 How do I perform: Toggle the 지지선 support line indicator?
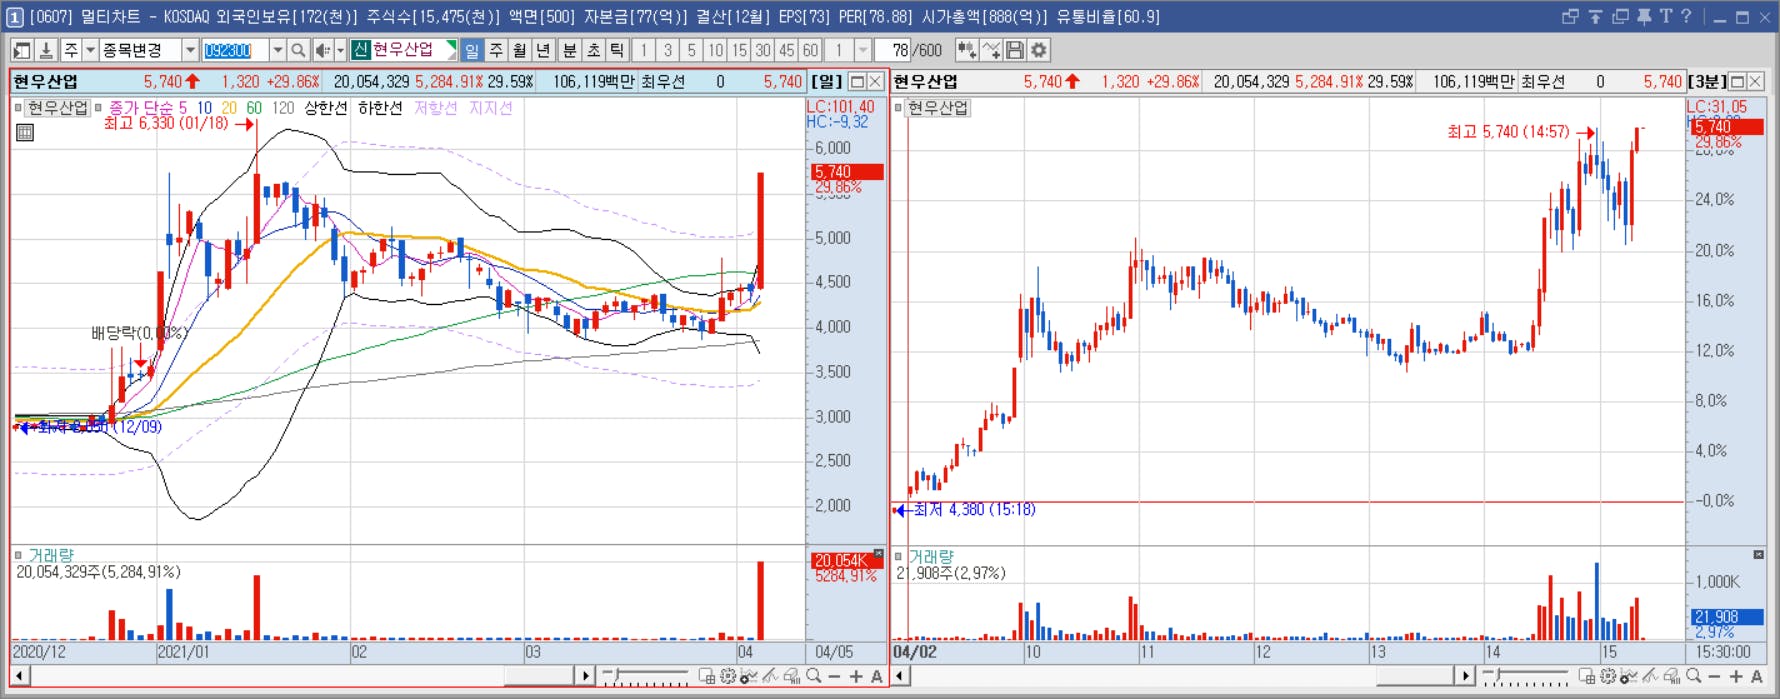(x=490, y=108)
